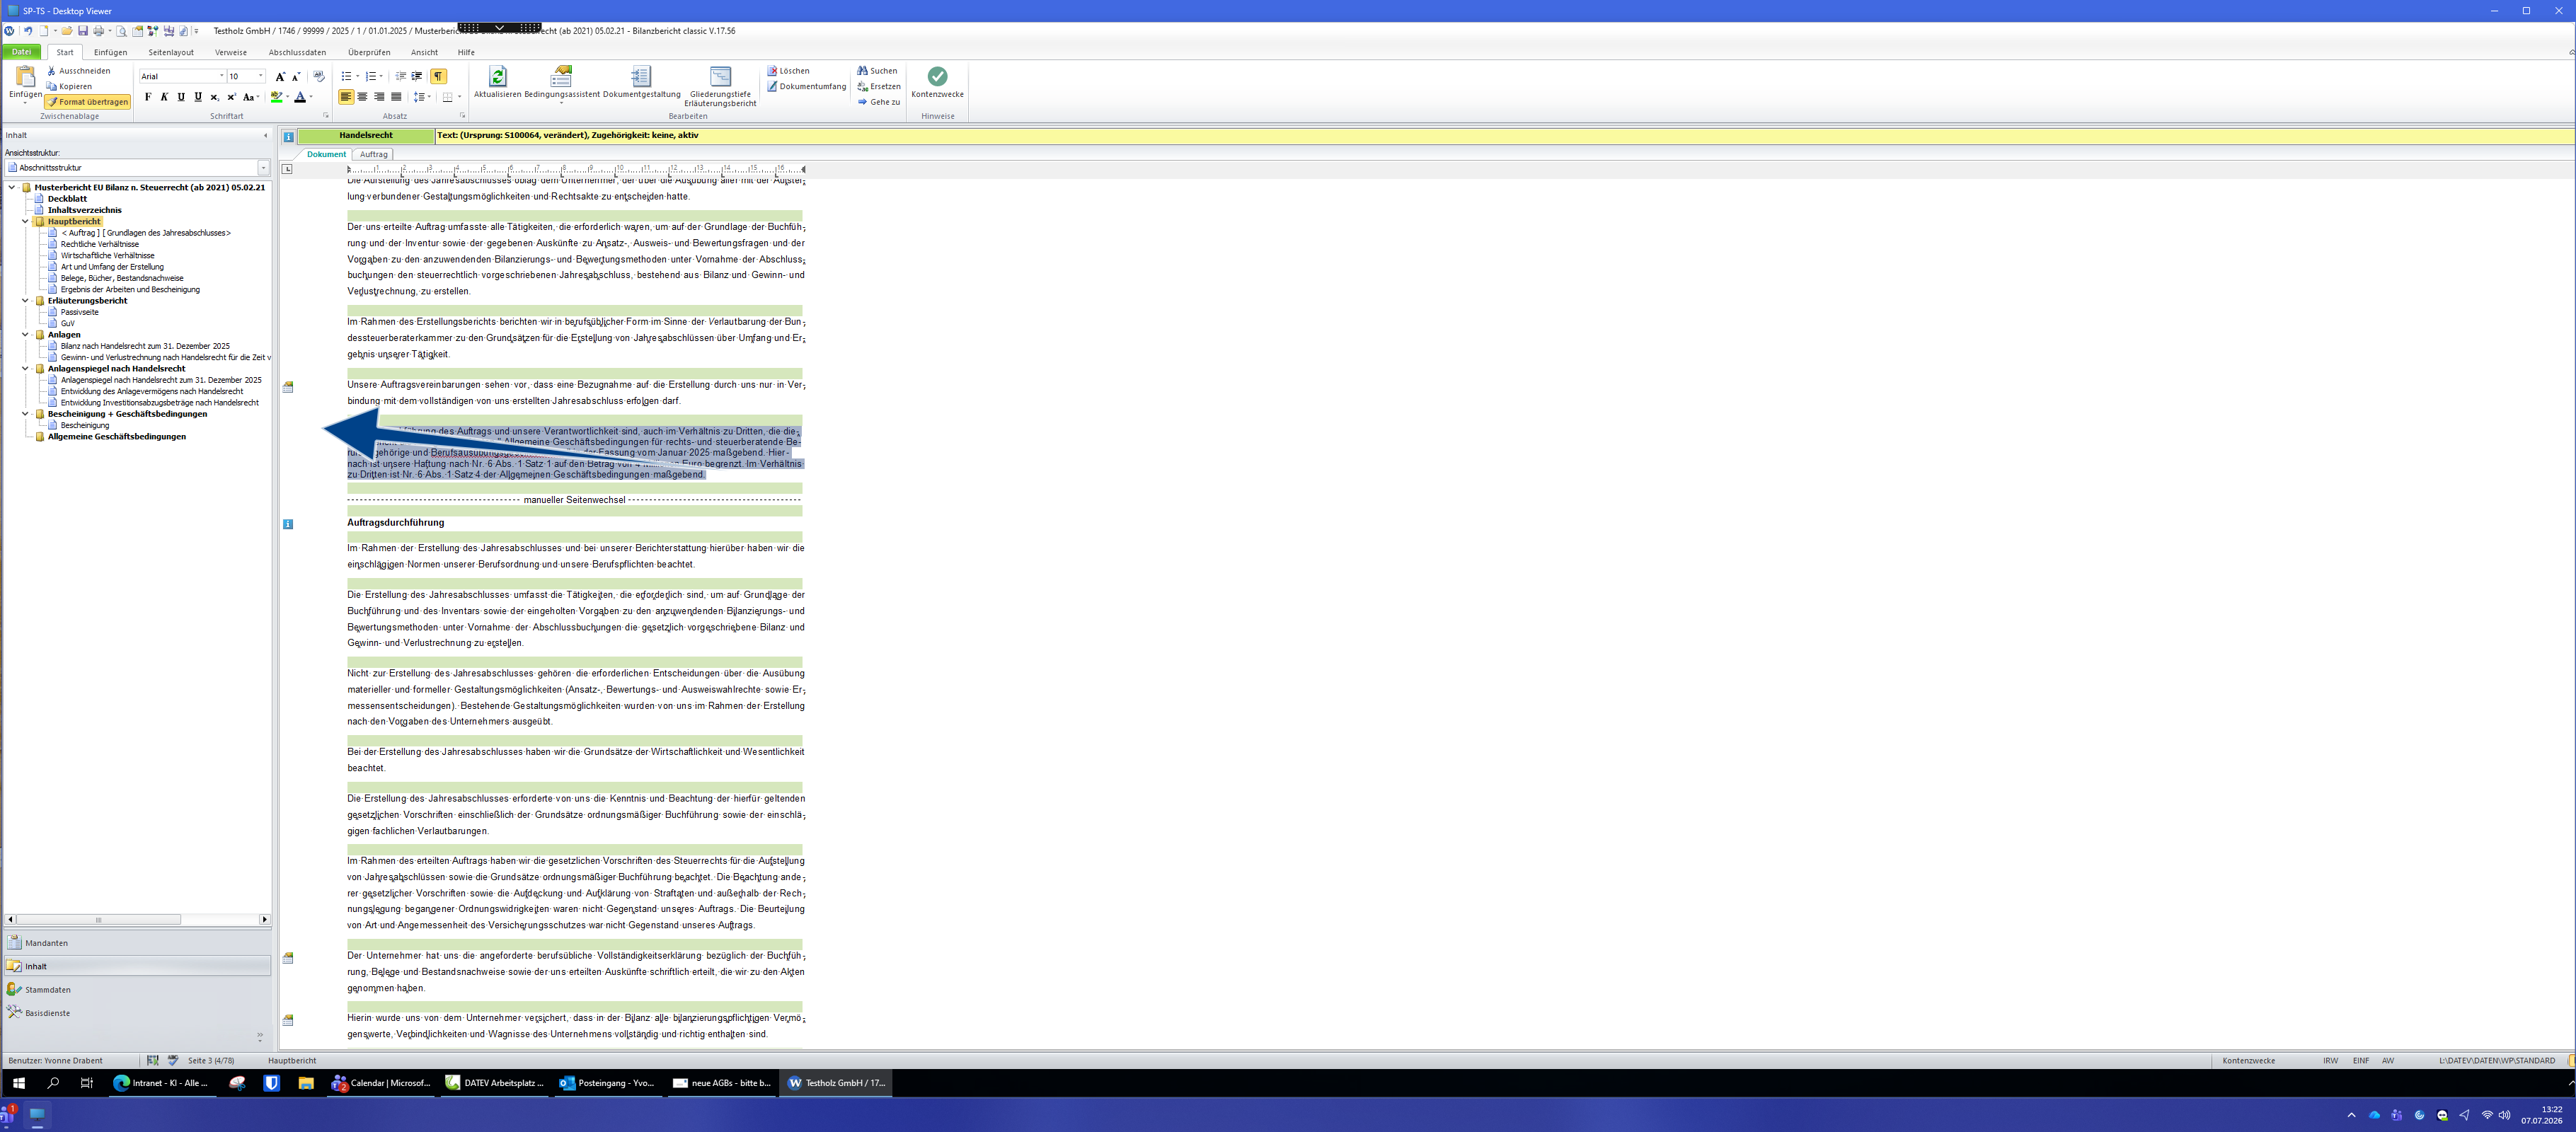Click the Ausschneiden button
2576x1132 pixels.
[x=79, y=71]
